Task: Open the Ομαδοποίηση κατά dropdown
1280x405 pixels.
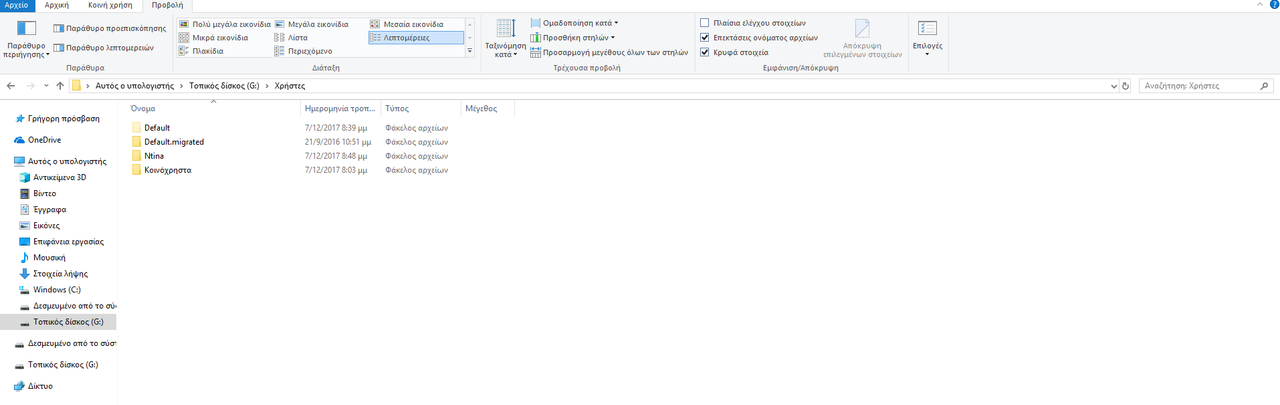Action: [574, 22]
